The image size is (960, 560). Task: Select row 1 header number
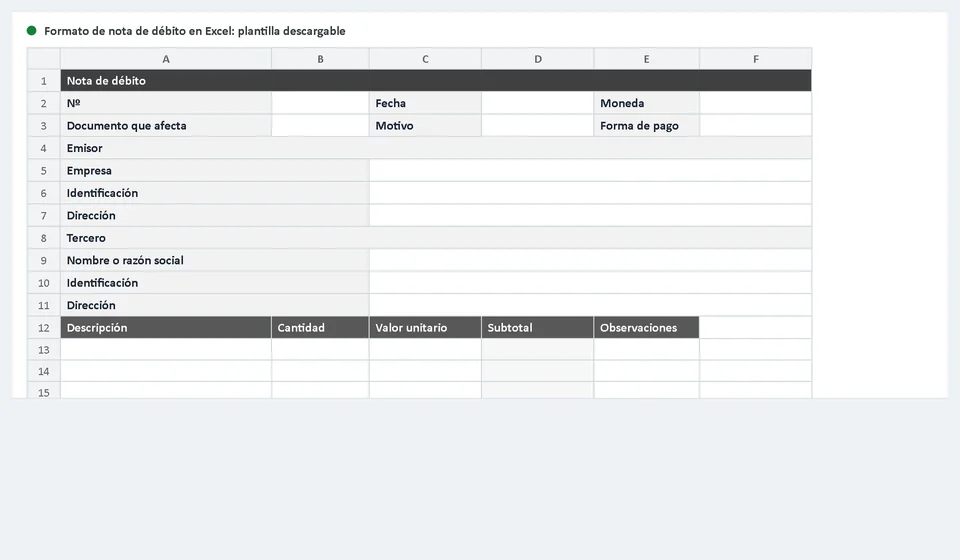tap(43, 81)
